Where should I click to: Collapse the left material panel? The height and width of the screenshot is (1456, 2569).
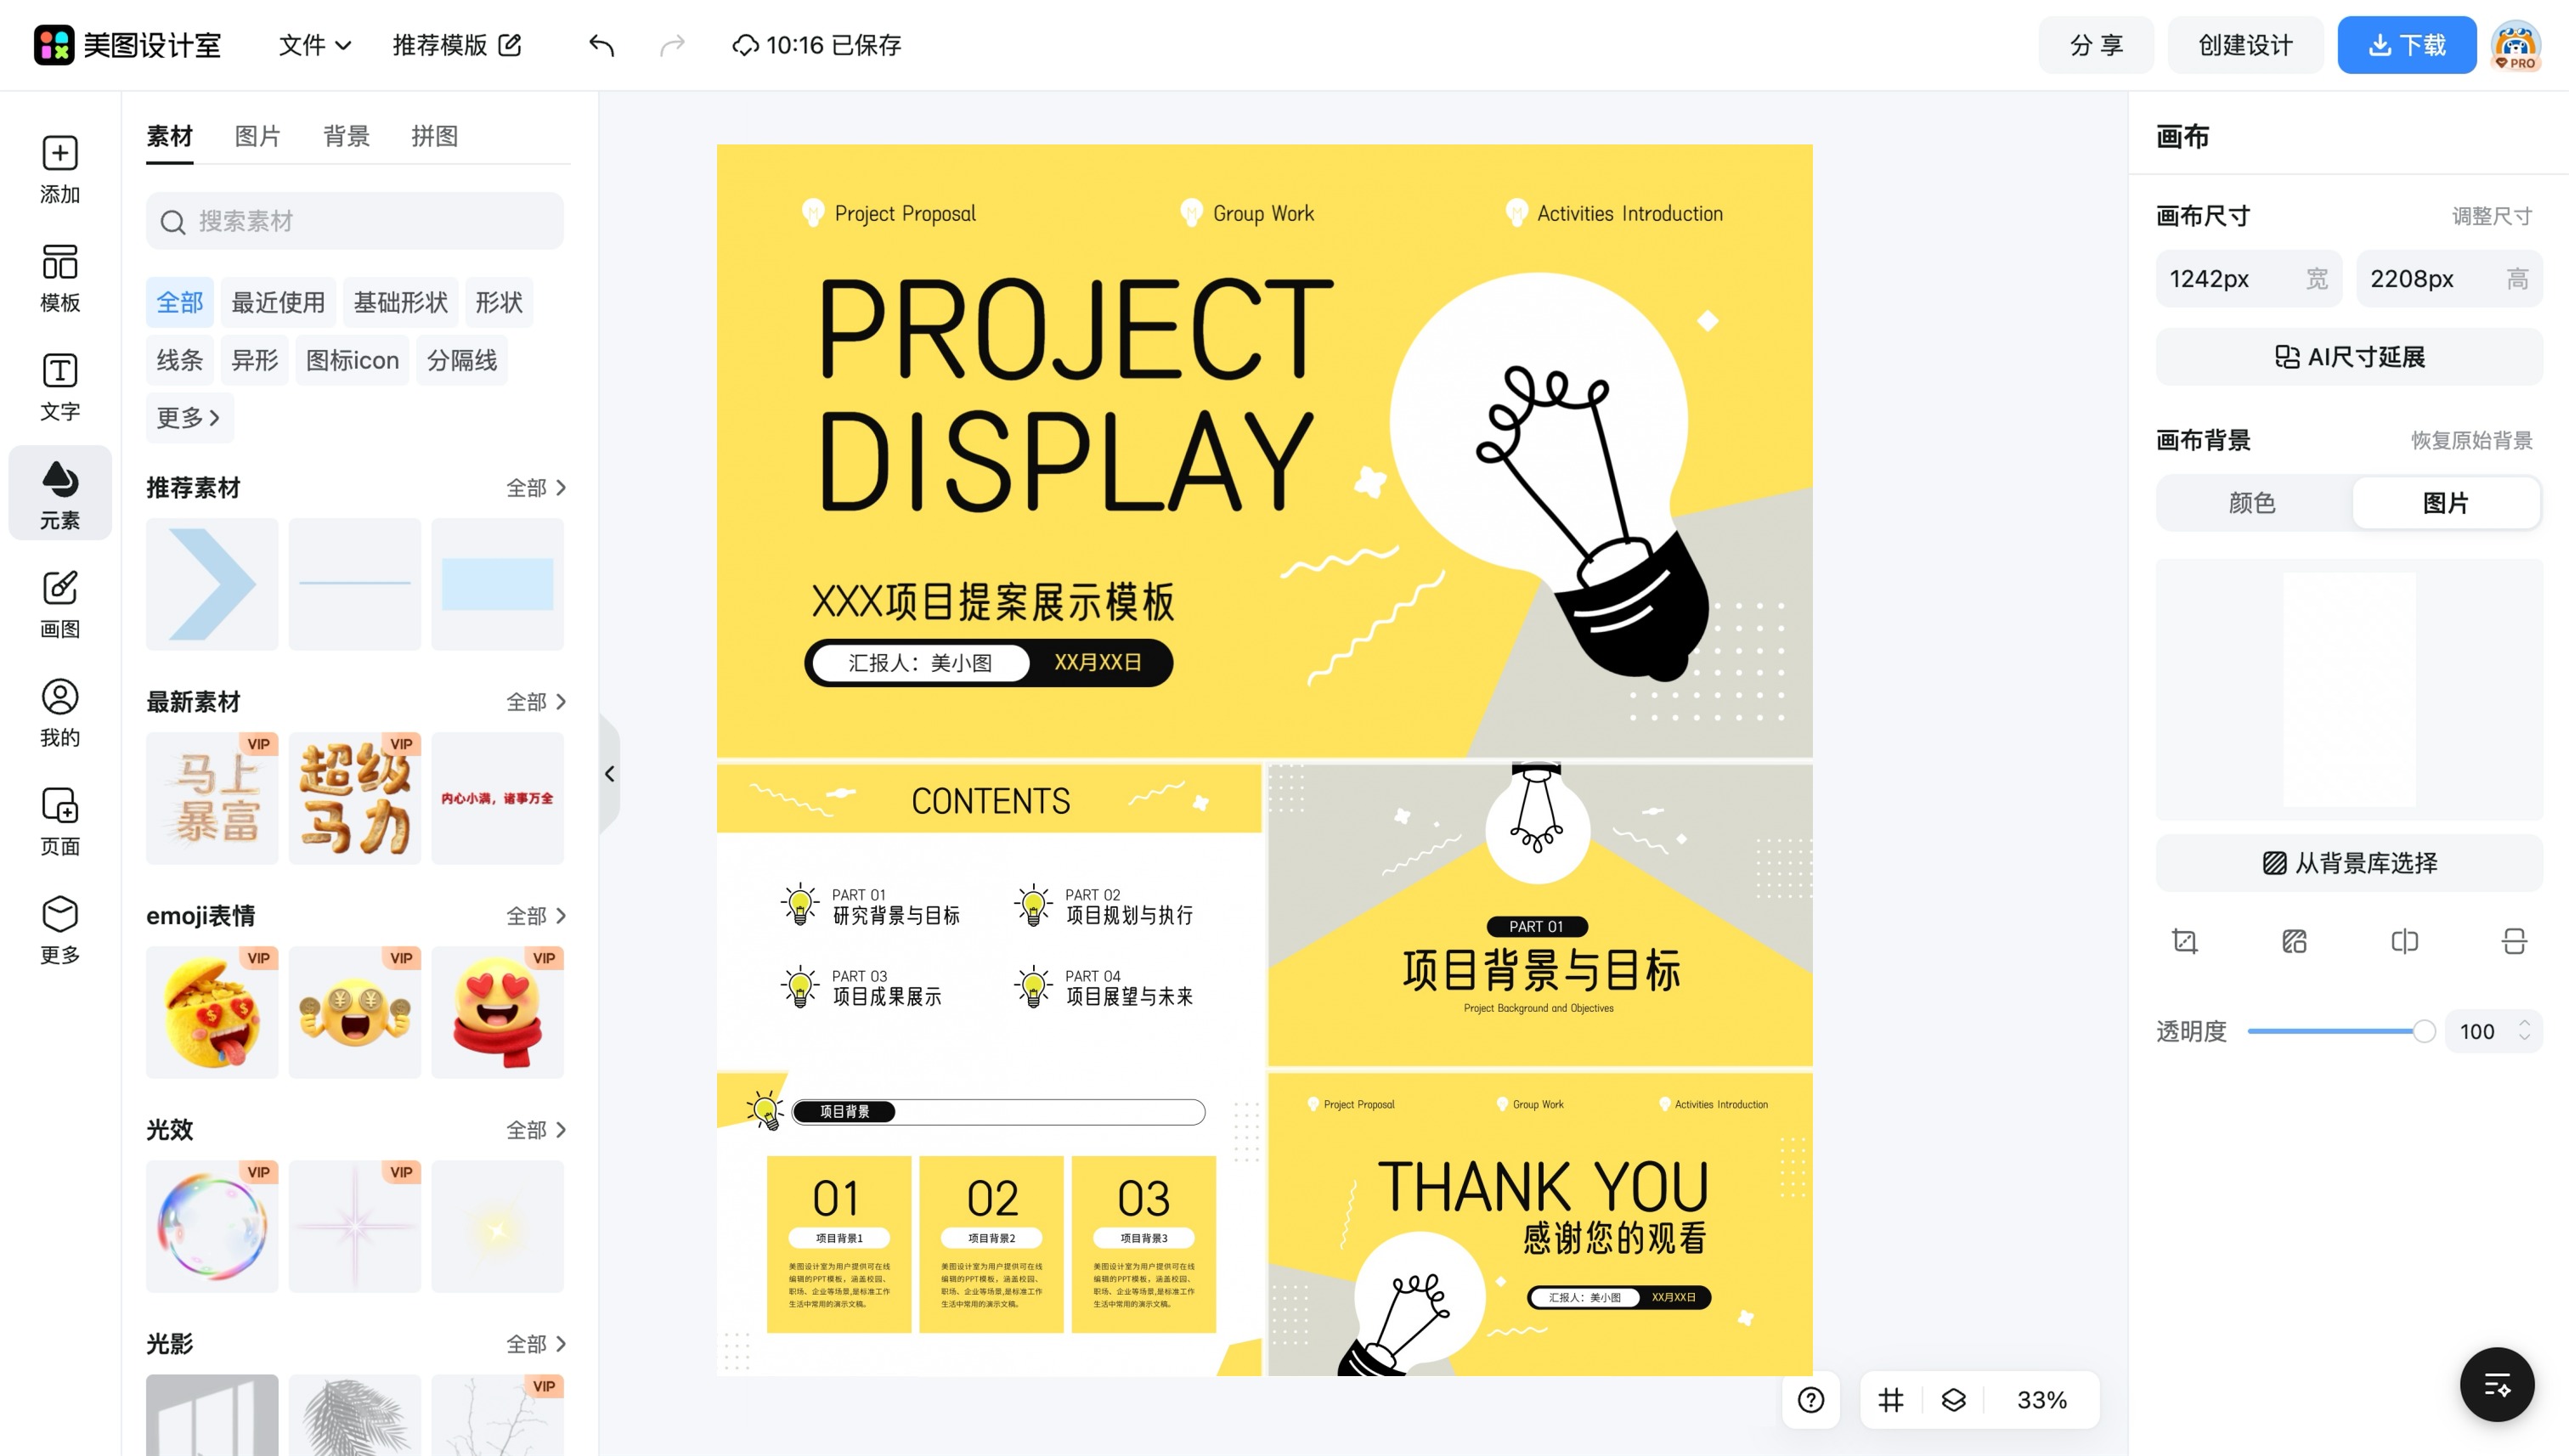[x=609, y=773]
